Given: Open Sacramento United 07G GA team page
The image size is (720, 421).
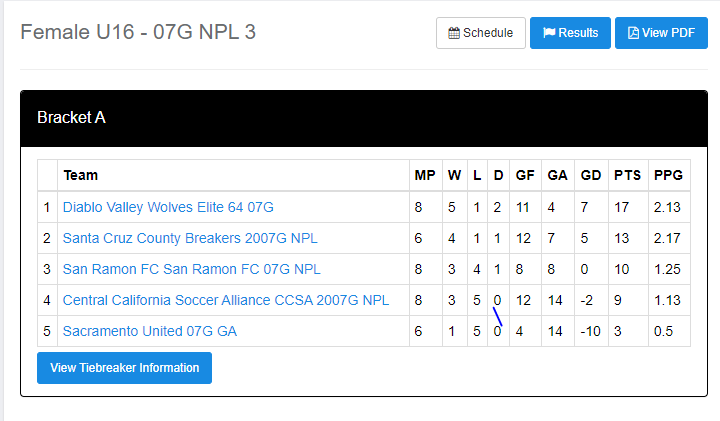Looking at the screenshot, I should (150, 332).
